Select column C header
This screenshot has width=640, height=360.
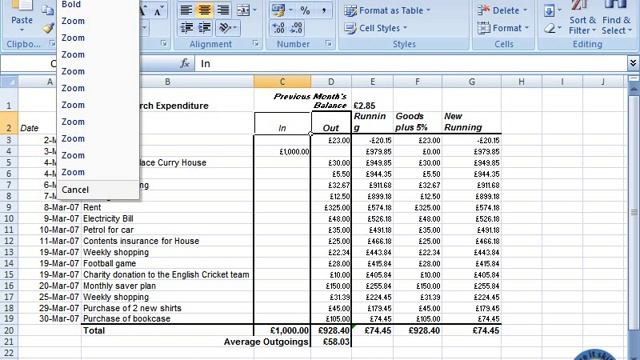point(282,82)
